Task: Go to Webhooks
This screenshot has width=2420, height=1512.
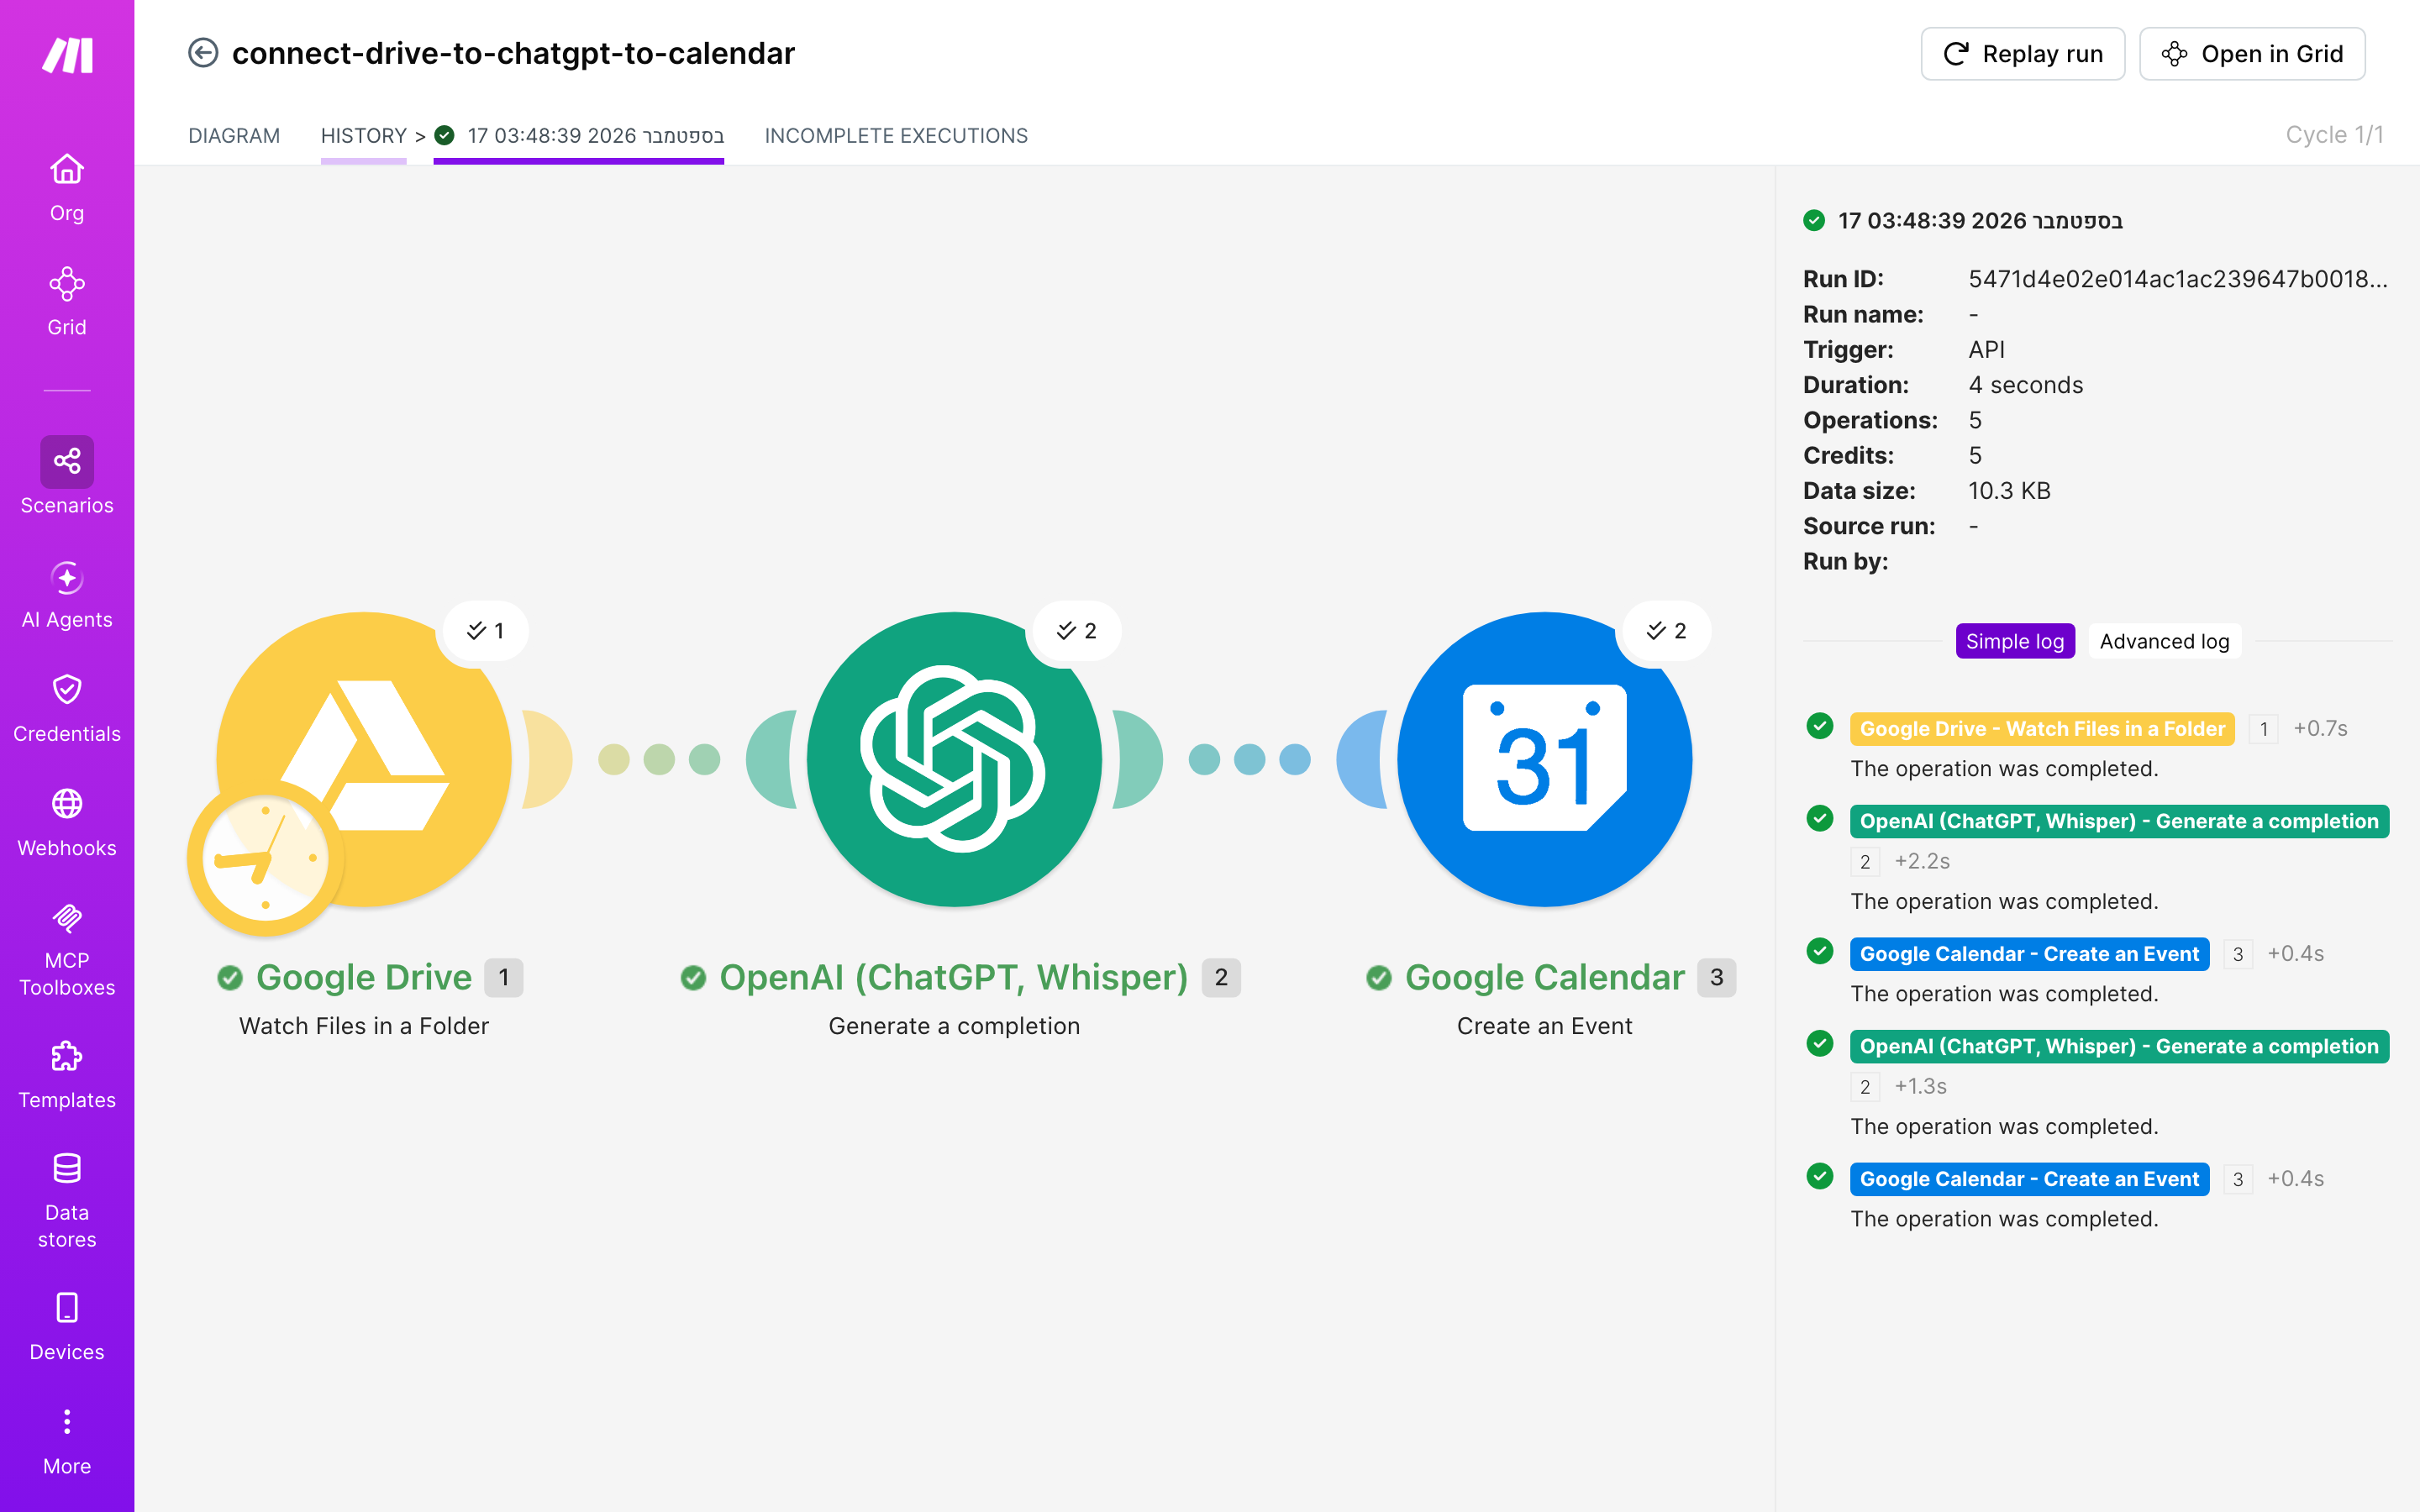Action: pos(67,823)
